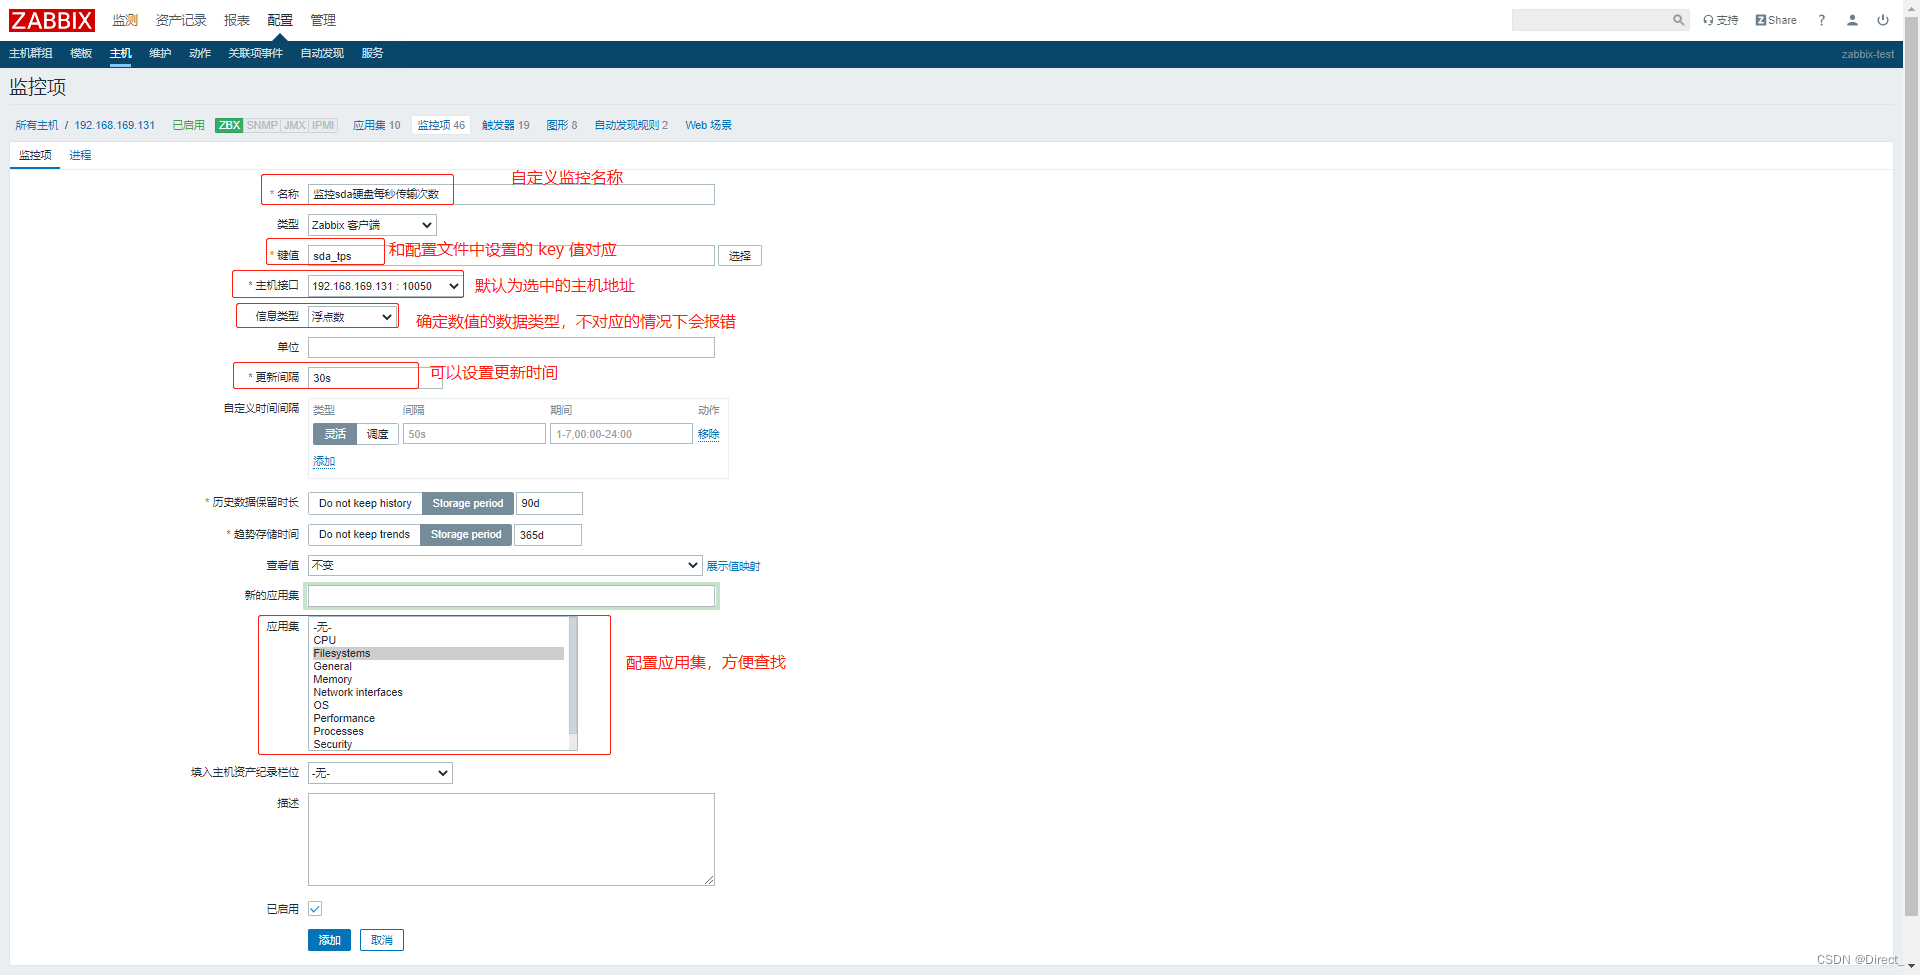
Task: Go to 自动发现 submenu
Action: coord(322,54)
